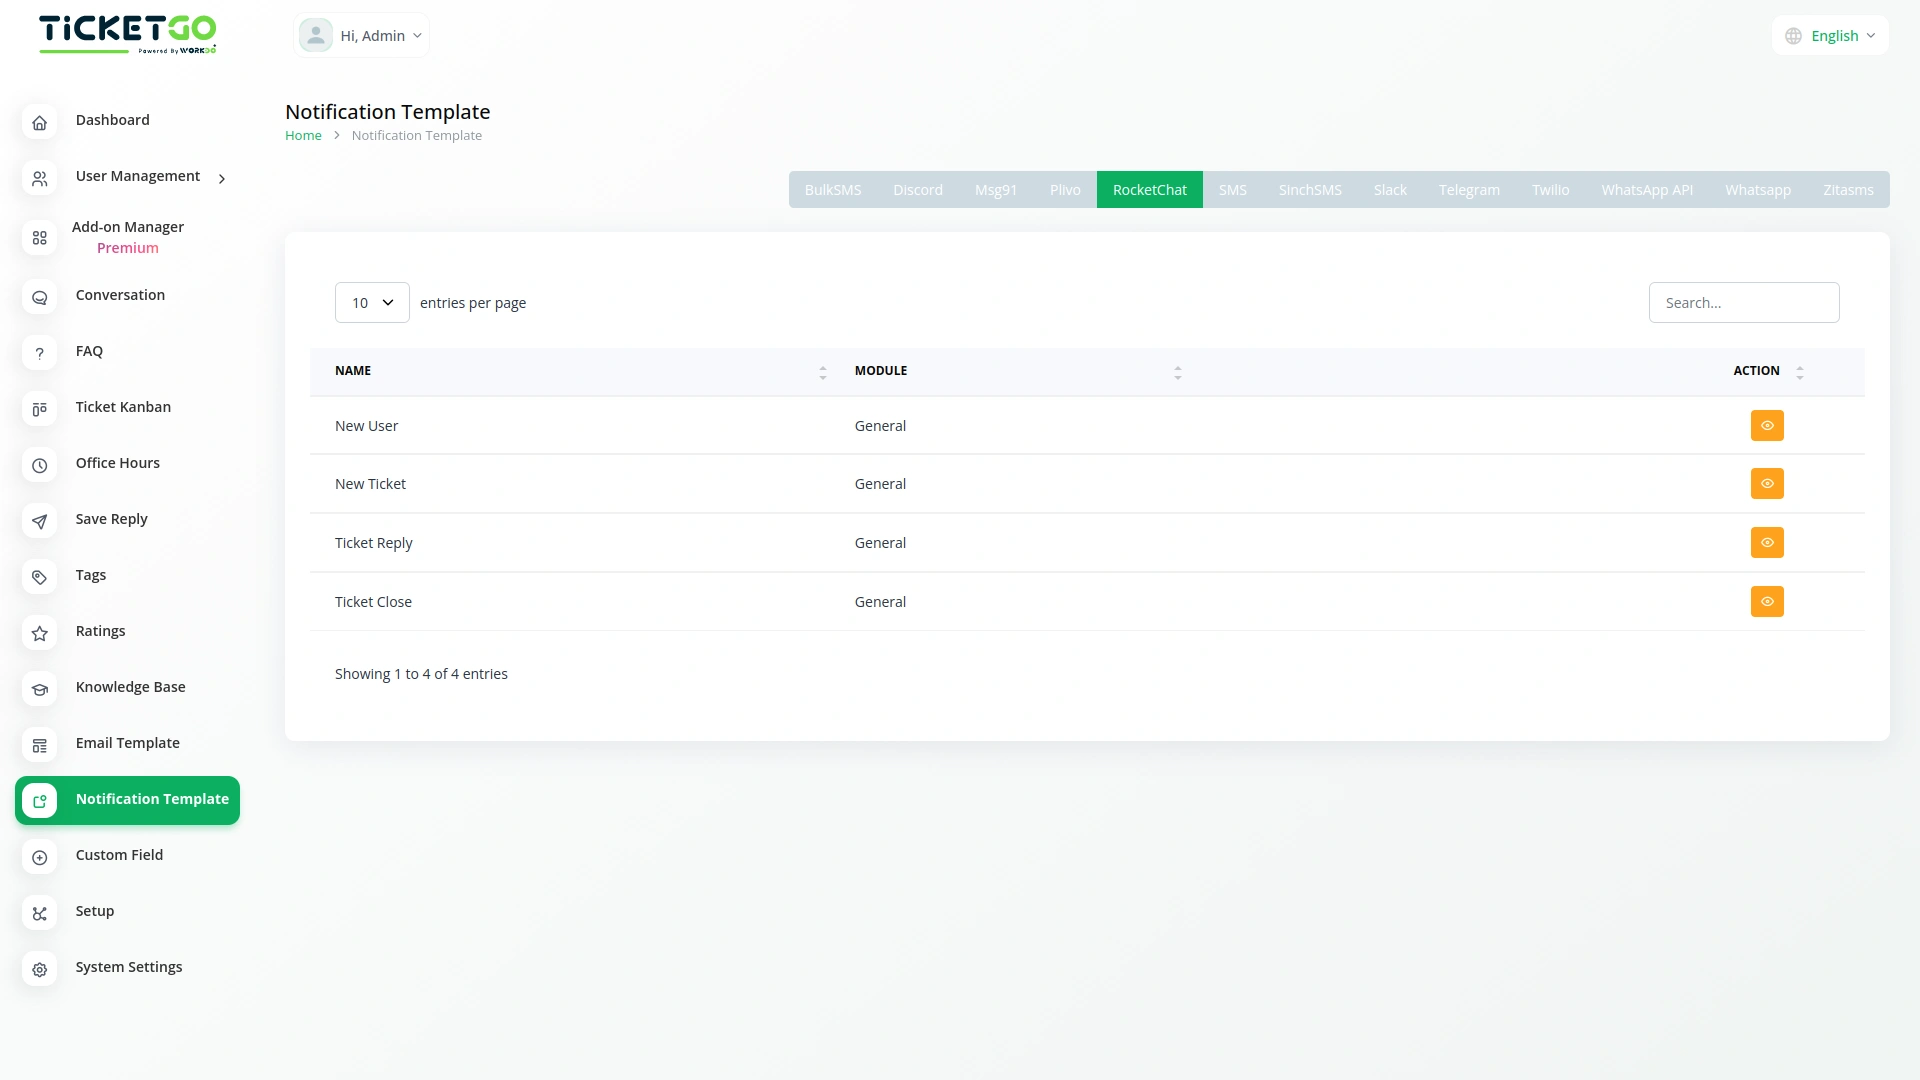The width and height of the screenshot is (1920, 1080).
Task: View the New User template eye icon
Action: (1766, 426)
